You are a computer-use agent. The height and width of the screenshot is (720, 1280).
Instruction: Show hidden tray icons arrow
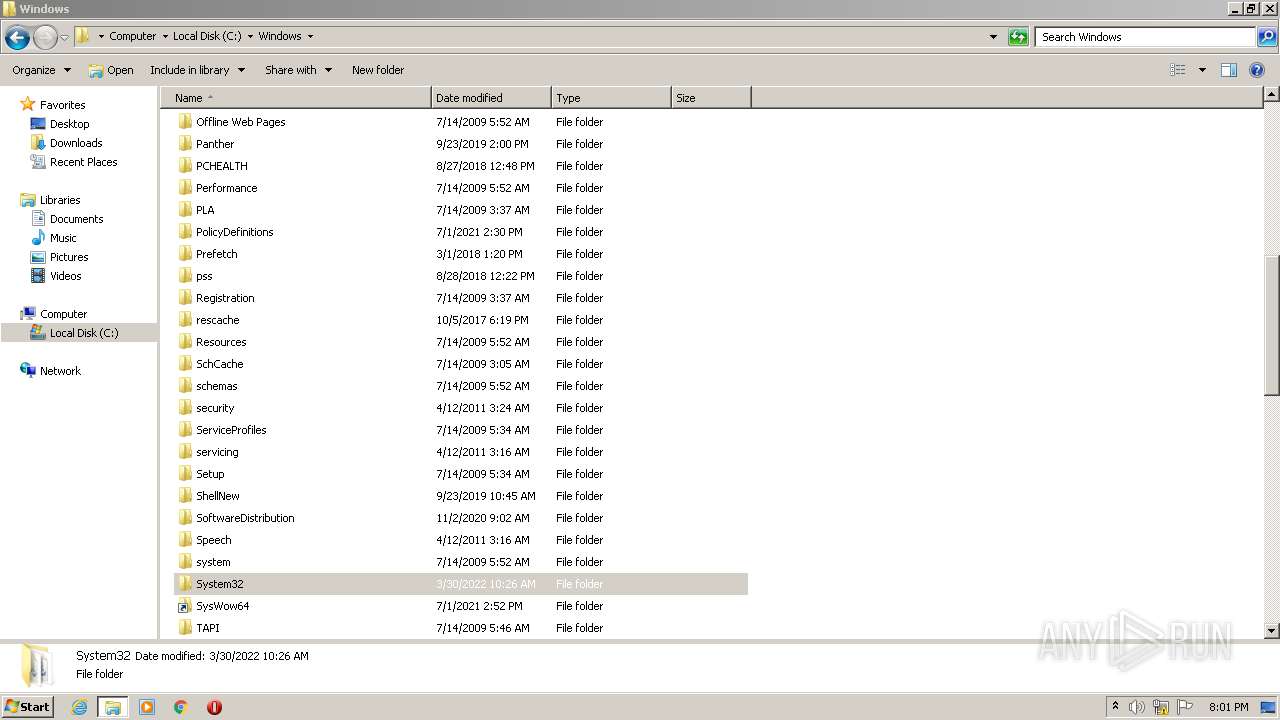[1115, 706]
